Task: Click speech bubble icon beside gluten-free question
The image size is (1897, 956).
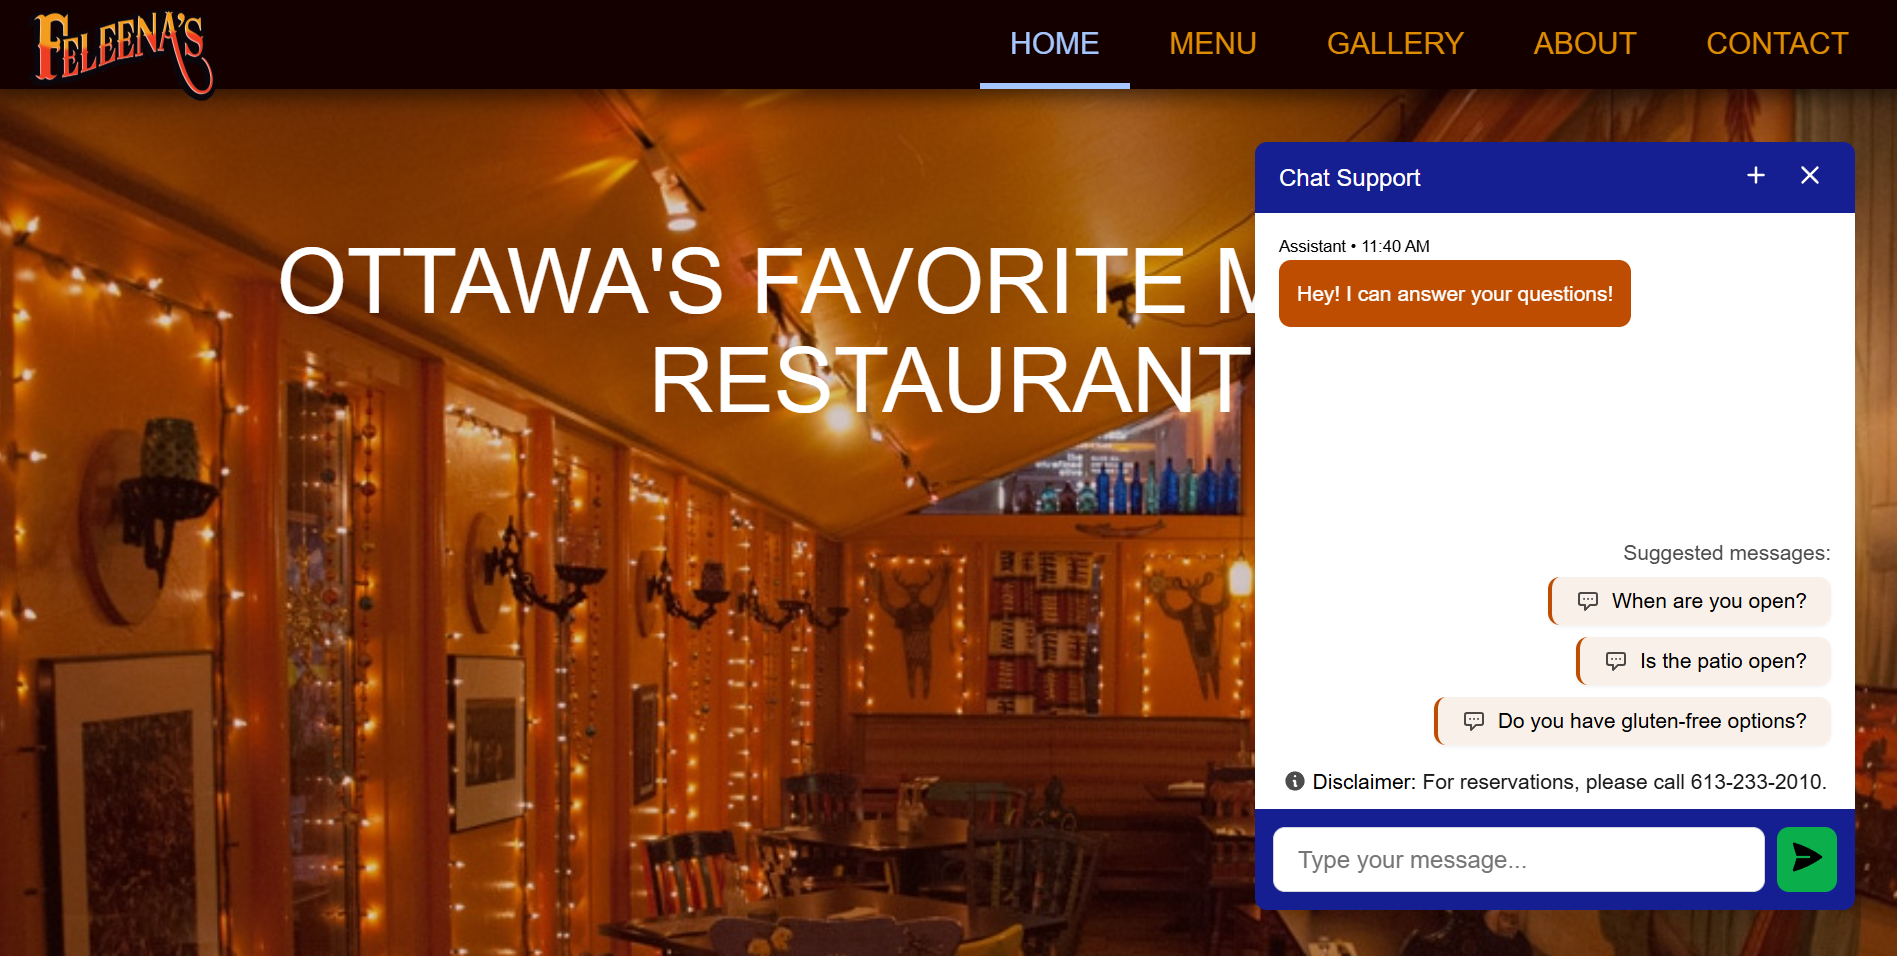Action: (x=1474, y=721)
